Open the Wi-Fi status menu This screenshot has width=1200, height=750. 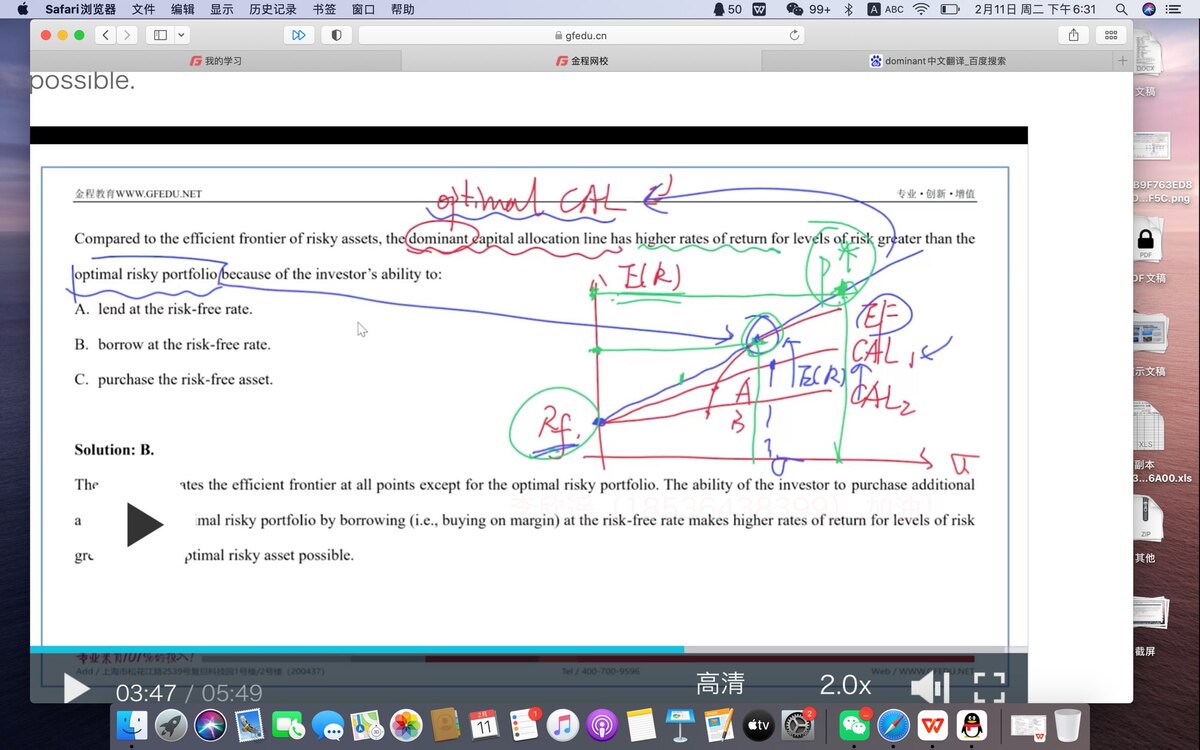click(x=921, y=9)
